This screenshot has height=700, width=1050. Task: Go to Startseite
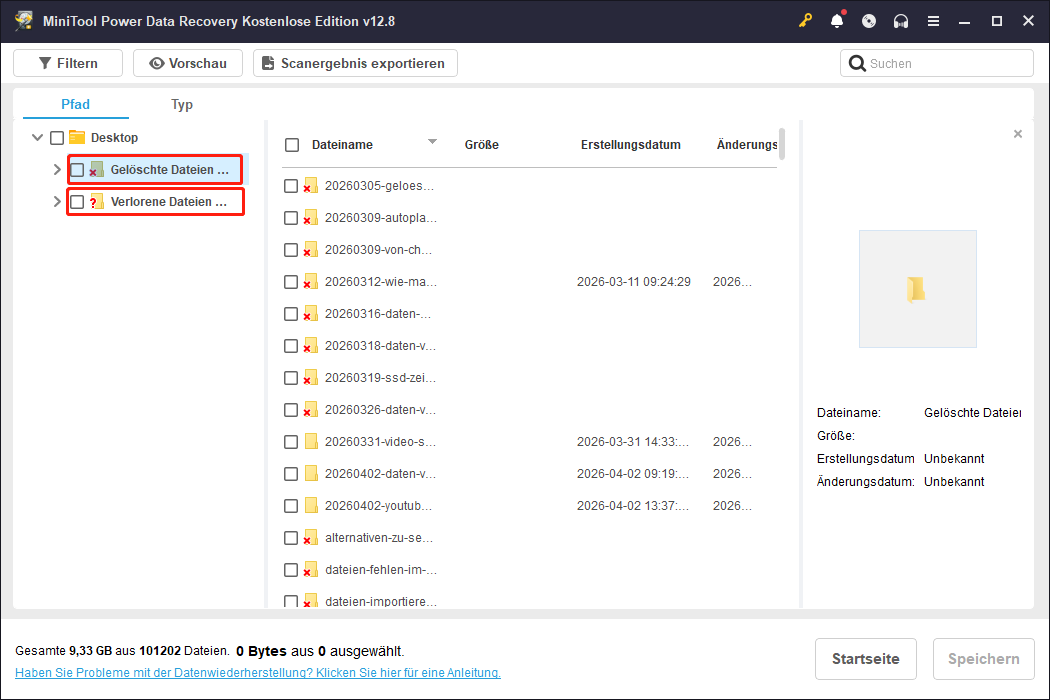pos(865,658)
